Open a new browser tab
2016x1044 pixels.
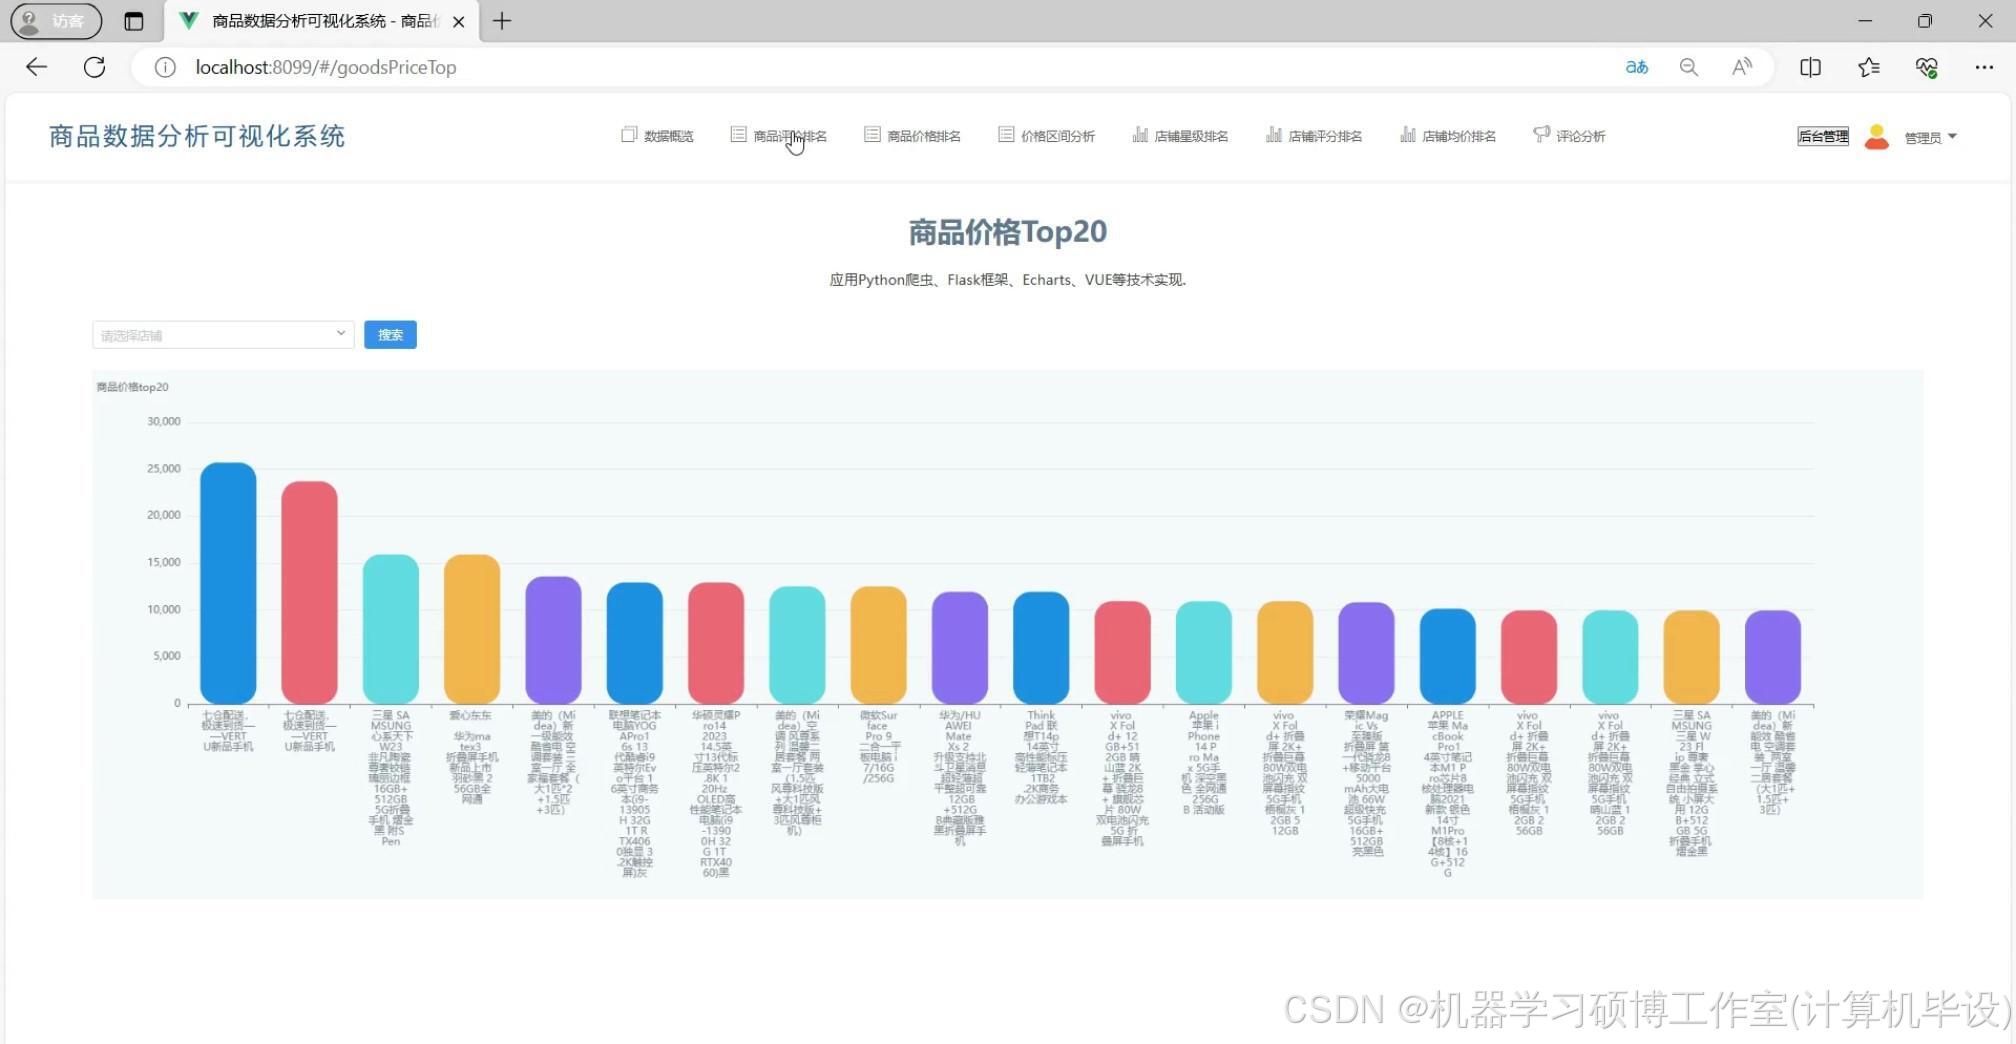[x=502, y=21]
